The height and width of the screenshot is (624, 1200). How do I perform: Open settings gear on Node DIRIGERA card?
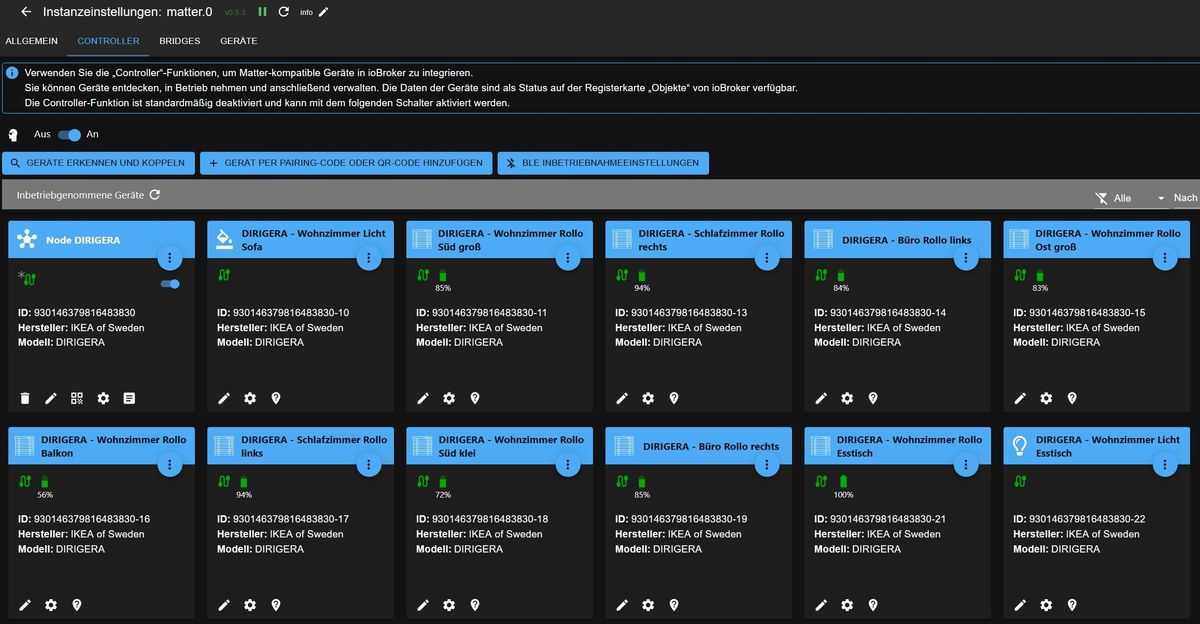pyautogui.click(x=103, y=398)
